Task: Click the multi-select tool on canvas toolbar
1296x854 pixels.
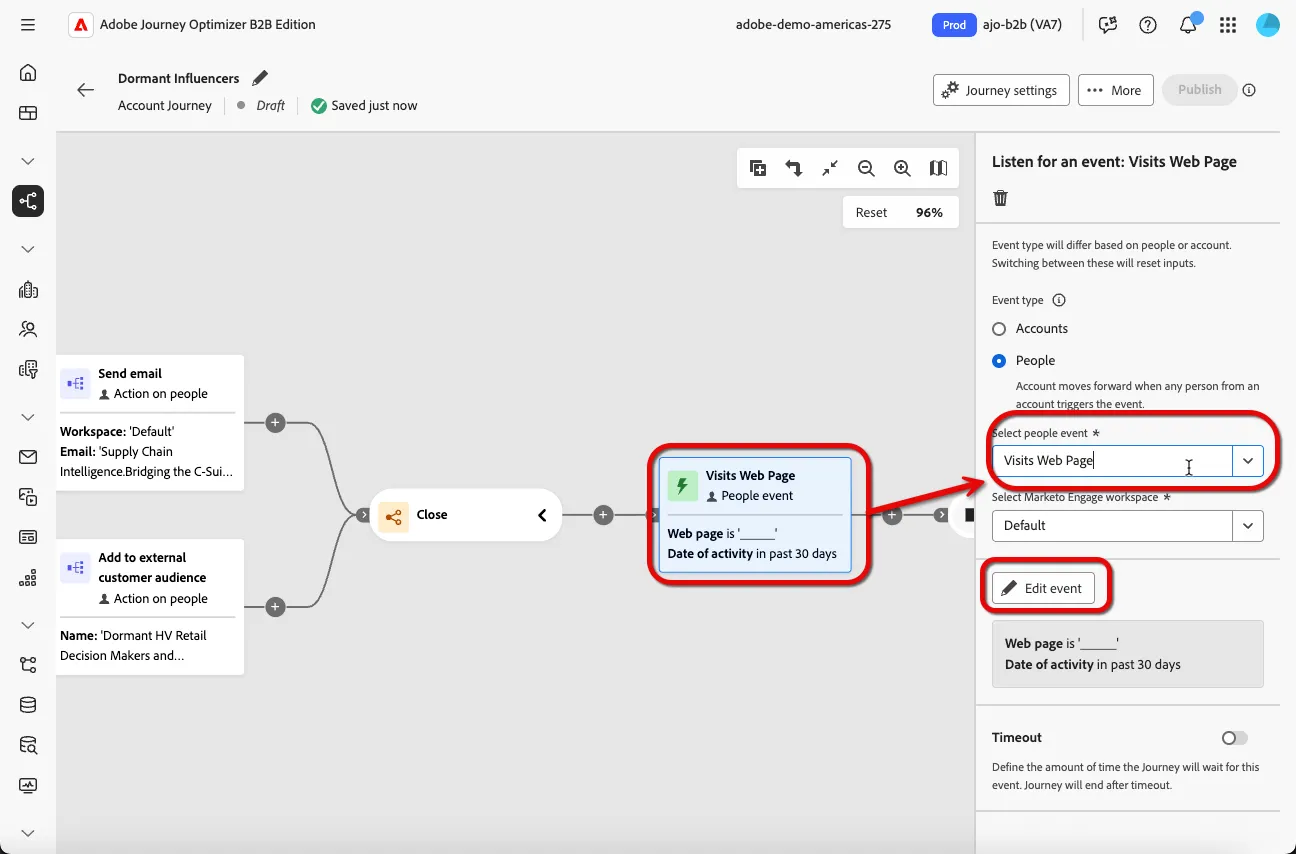Action: pyautogui.click(x=758, y=169)
